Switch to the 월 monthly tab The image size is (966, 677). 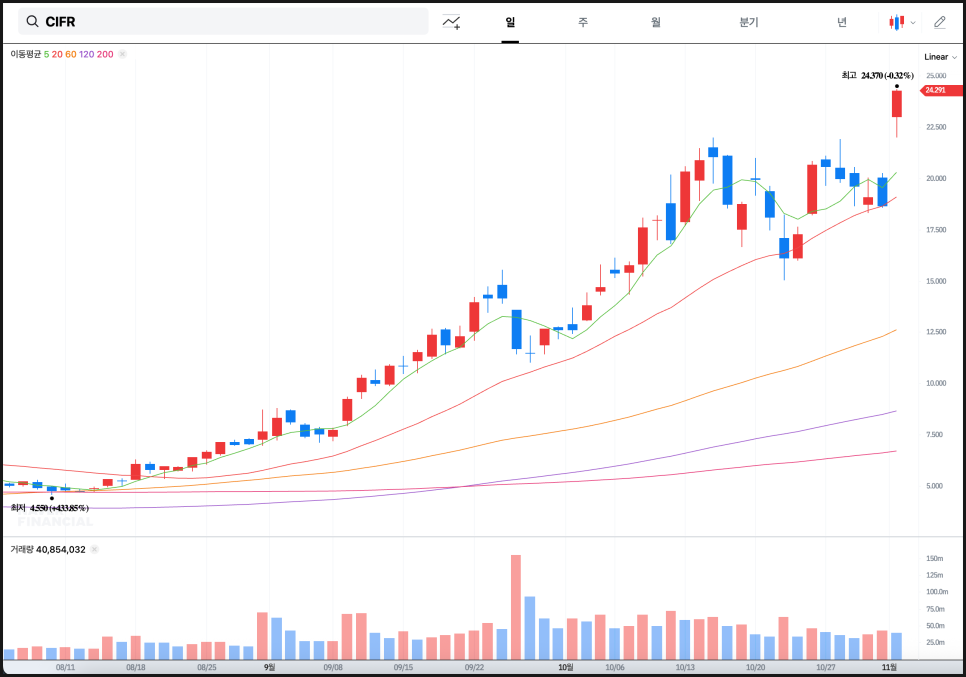click(x=655, y=21)
